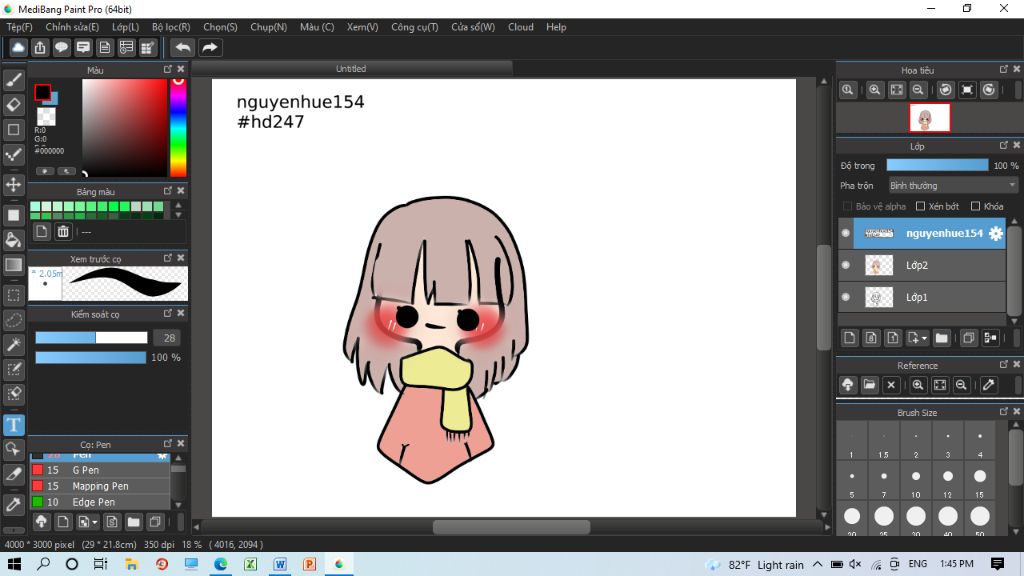Click the export share icon in toolbar
Image resolution: width=1024 pixels, height=576 pixels.
point(40,47)
